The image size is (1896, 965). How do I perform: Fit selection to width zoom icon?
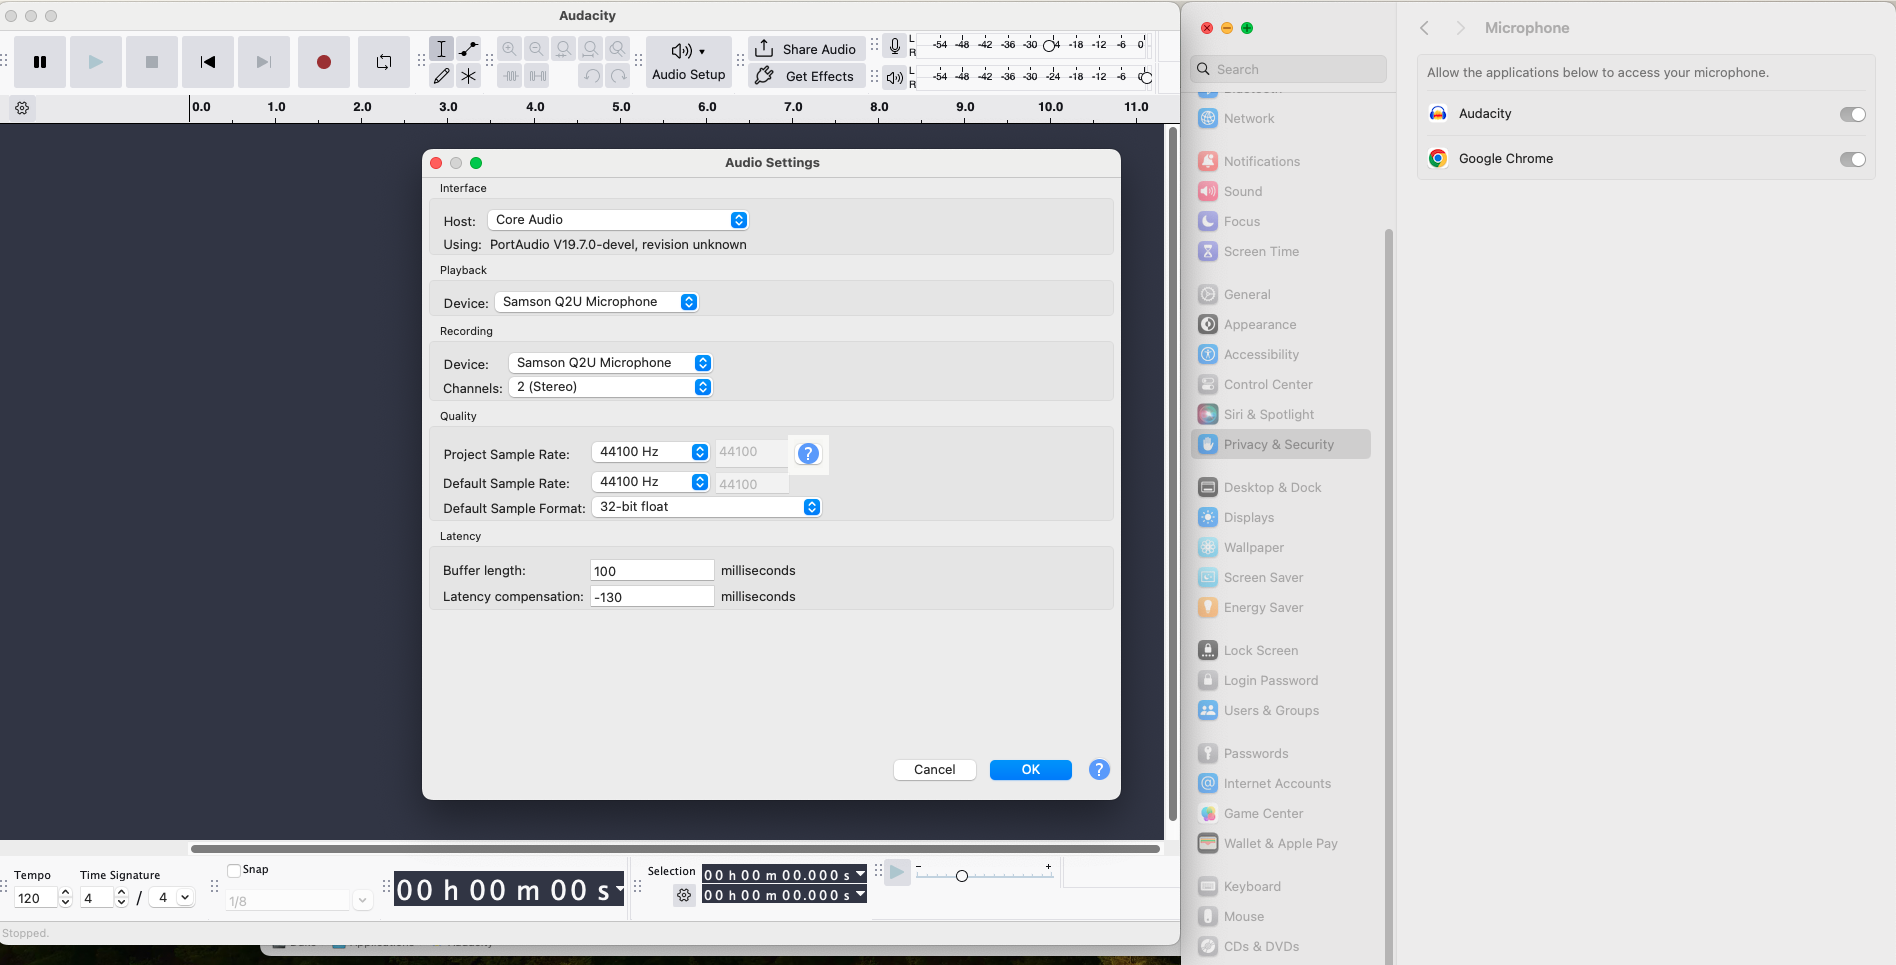pyautogui.click(x=564, y=49)
